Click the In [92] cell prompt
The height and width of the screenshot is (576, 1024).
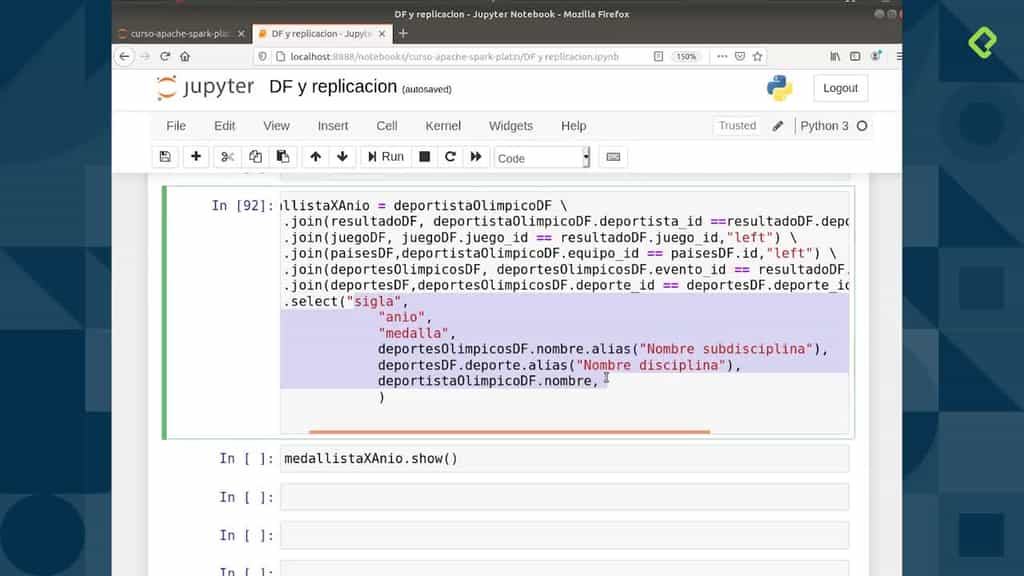click(x=242, y=206)
